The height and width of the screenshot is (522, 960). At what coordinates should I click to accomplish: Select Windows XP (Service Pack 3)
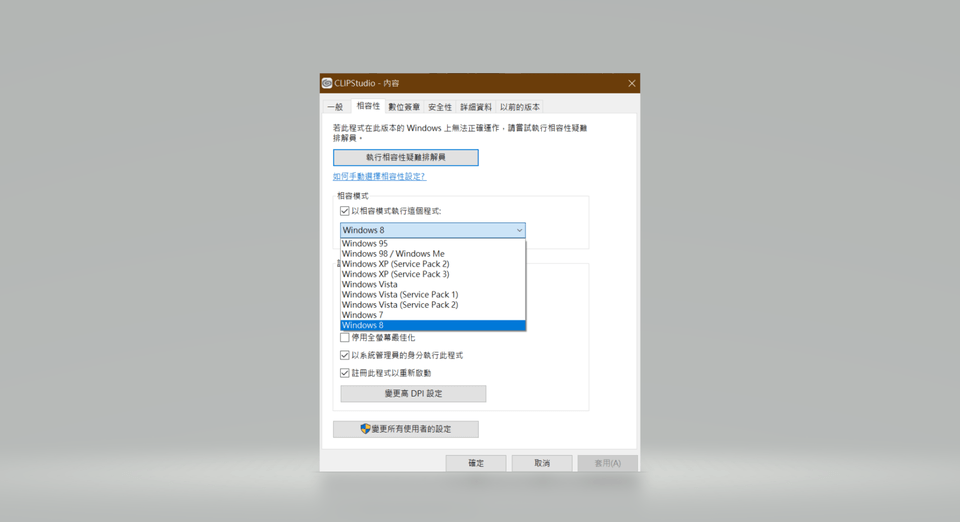pos(433,274)
